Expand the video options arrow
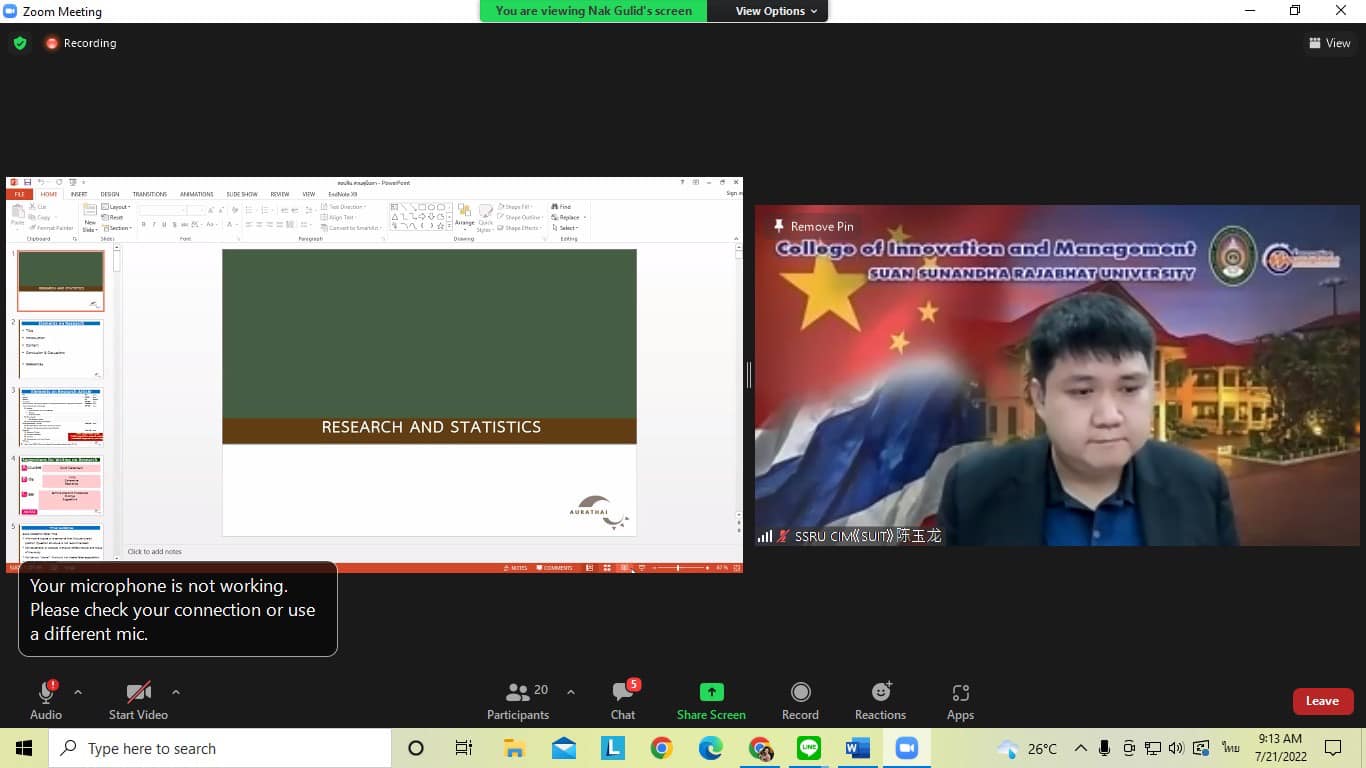 coord(176,692)
